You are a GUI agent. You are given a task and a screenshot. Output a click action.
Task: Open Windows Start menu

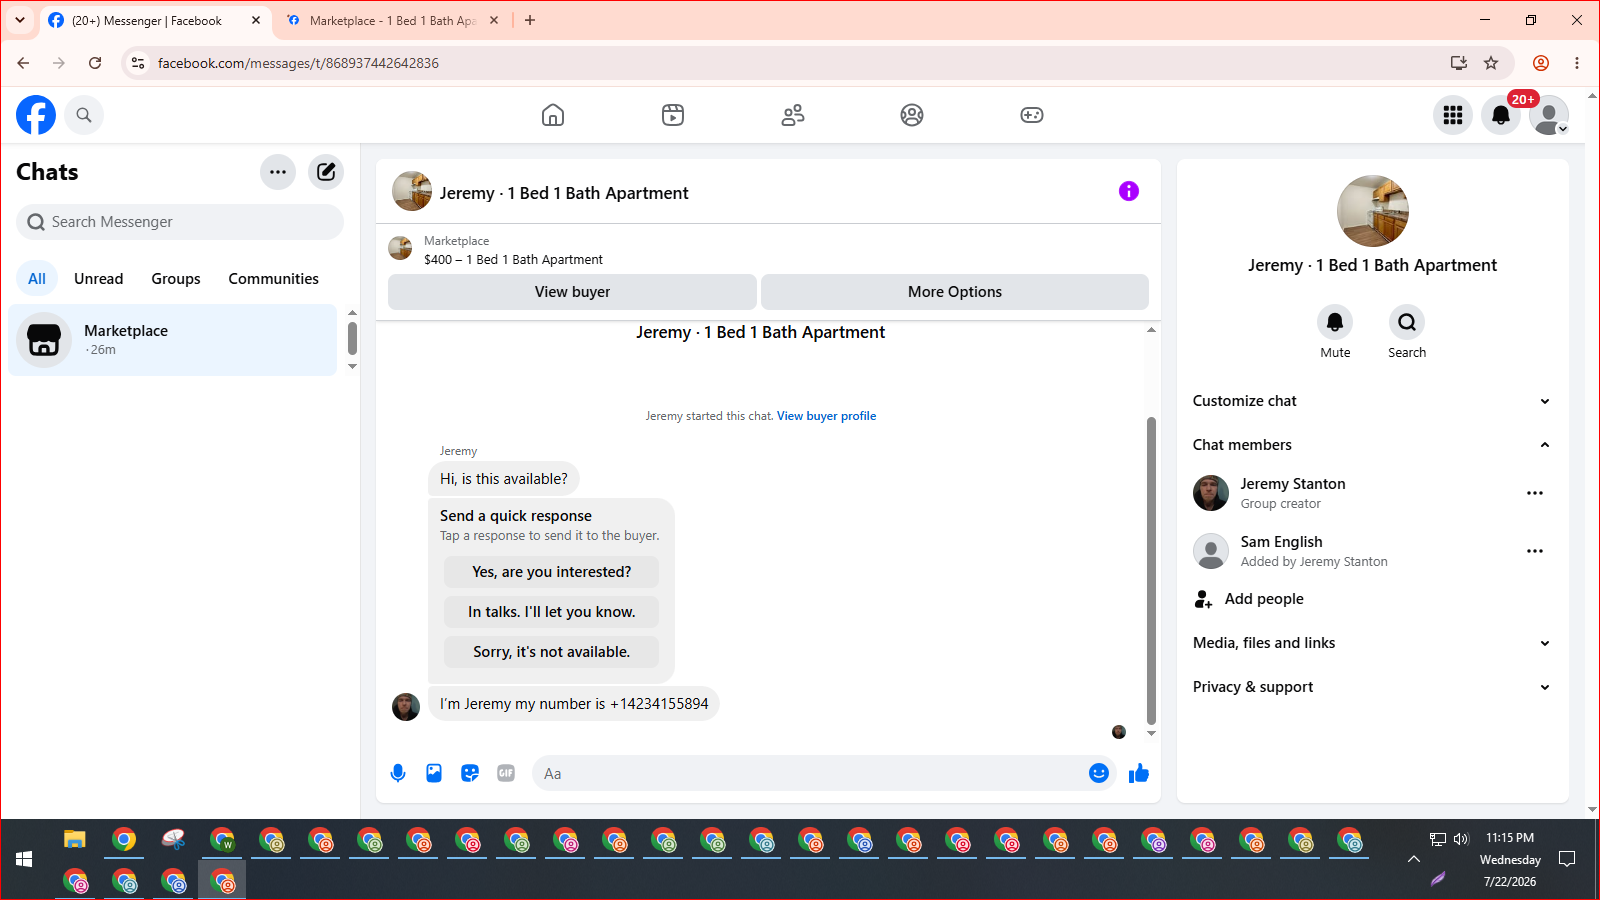pyautogui.click(x=24, y=859)
